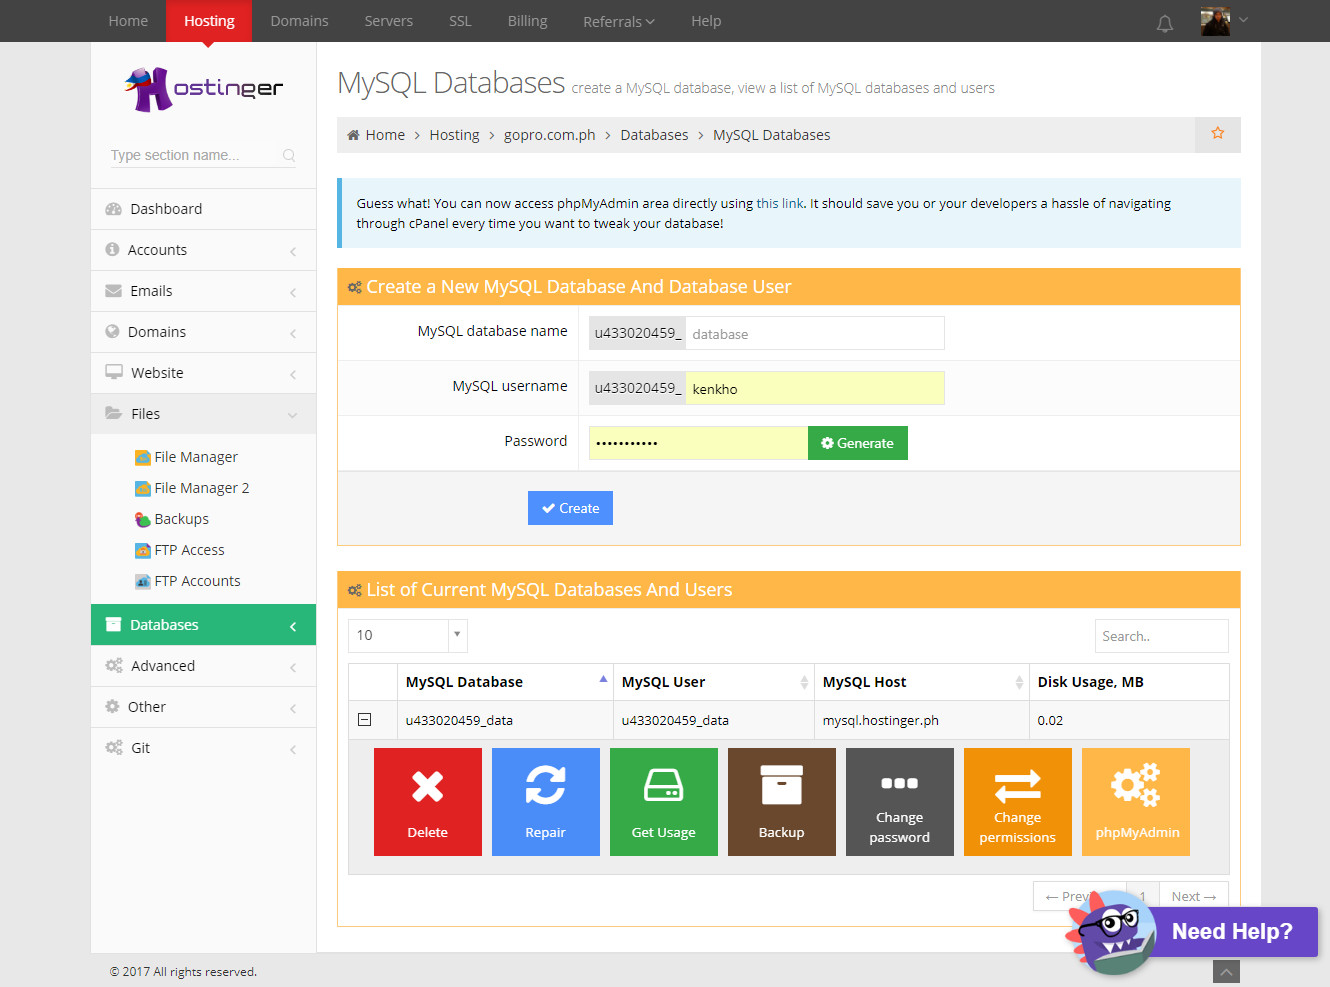
Task: Open FTP Access in sidebar
Action: coord(180,550)
